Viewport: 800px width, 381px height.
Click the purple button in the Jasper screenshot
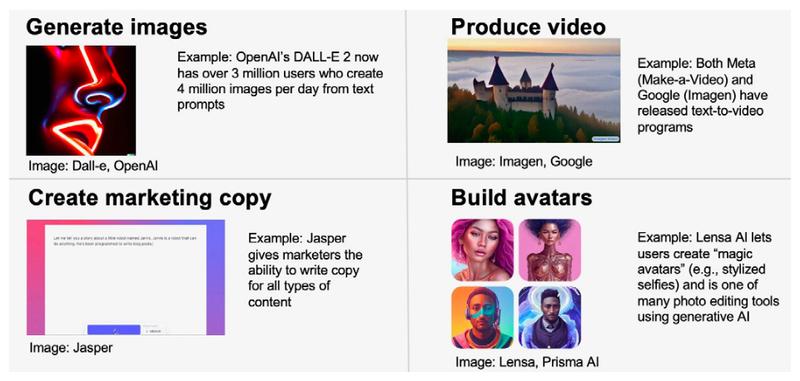[x=114, y=330]
